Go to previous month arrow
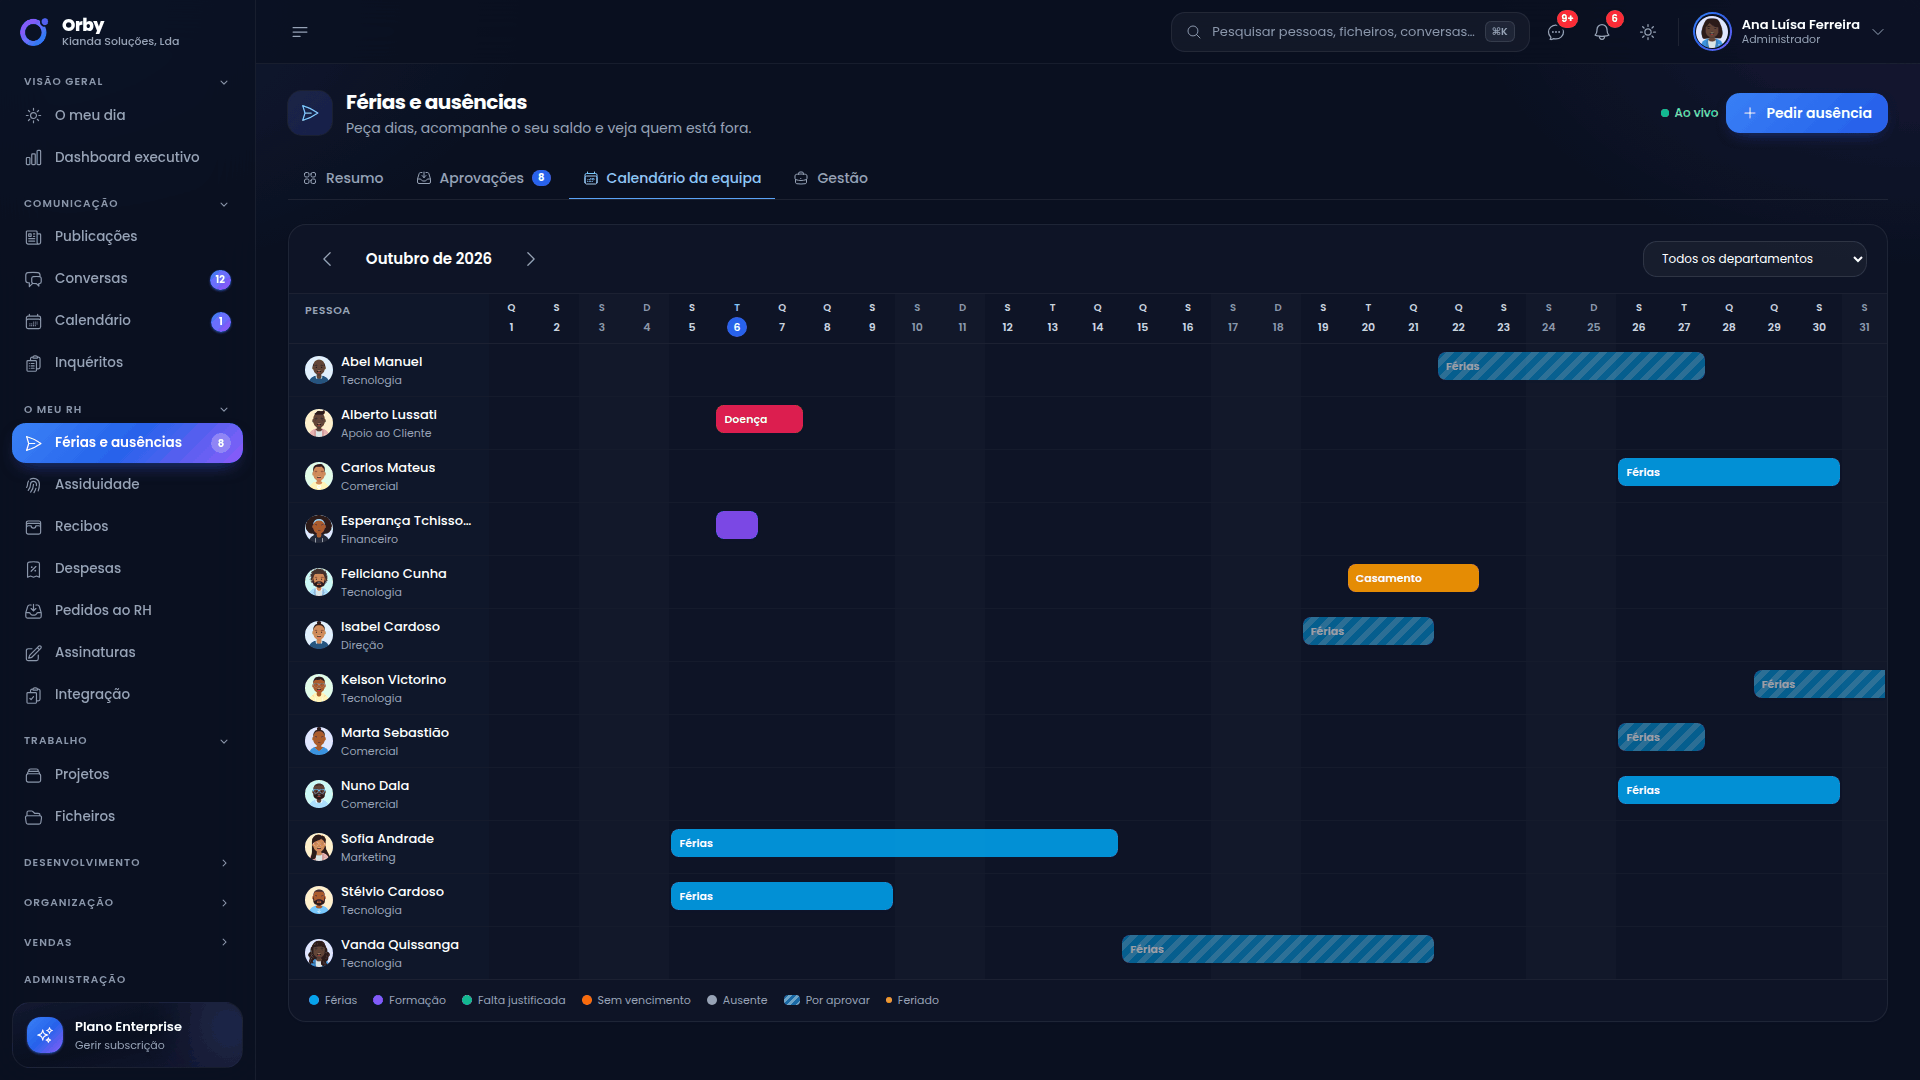 click(327, 259)
